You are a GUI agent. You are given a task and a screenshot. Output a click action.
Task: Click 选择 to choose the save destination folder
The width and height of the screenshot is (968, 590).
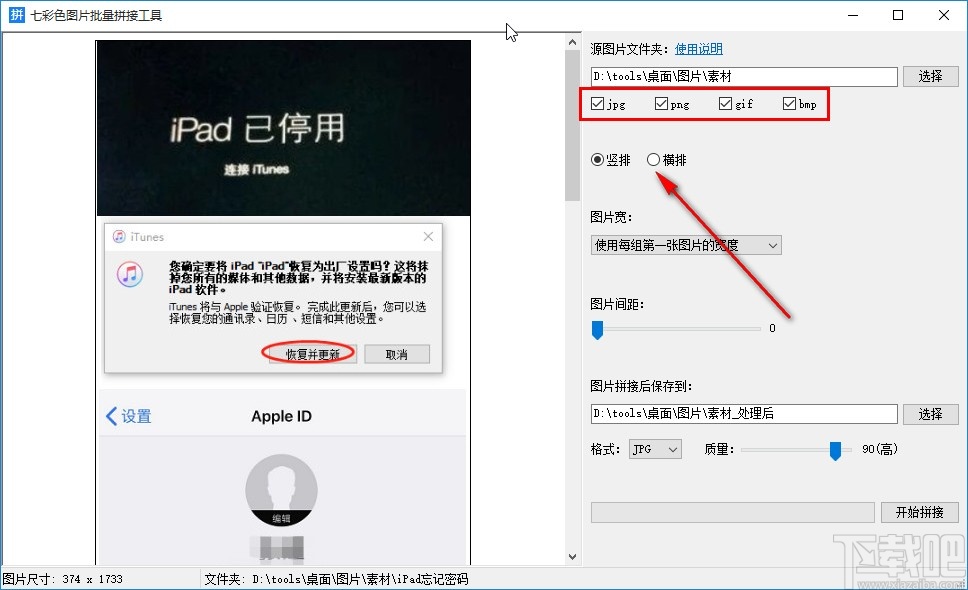coord(931,414)
